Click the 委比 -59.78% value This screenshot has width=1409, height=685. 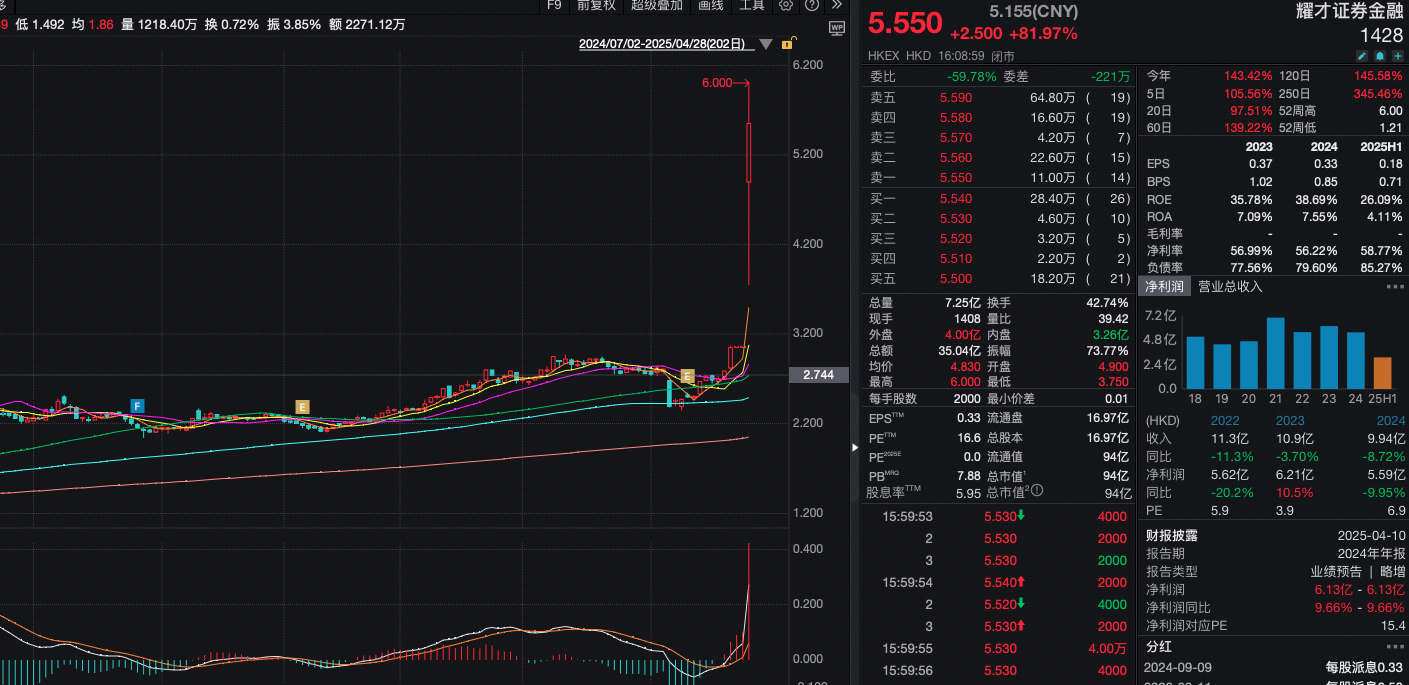[972, 76]
